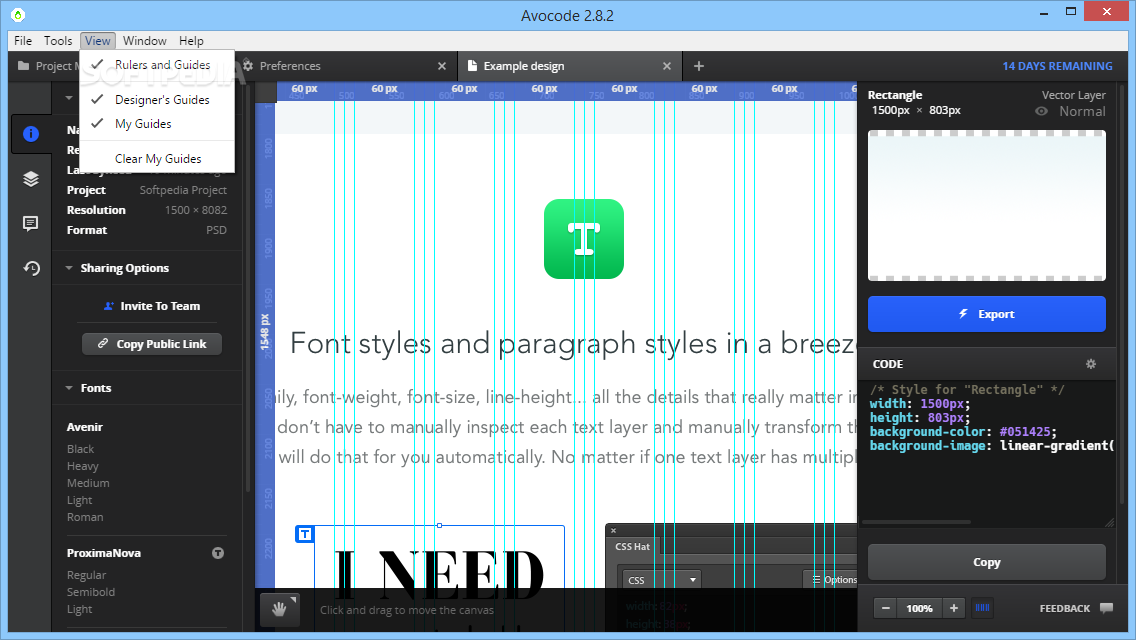Click Invite To Team
Screen dimensions: 1136x640
152,306
